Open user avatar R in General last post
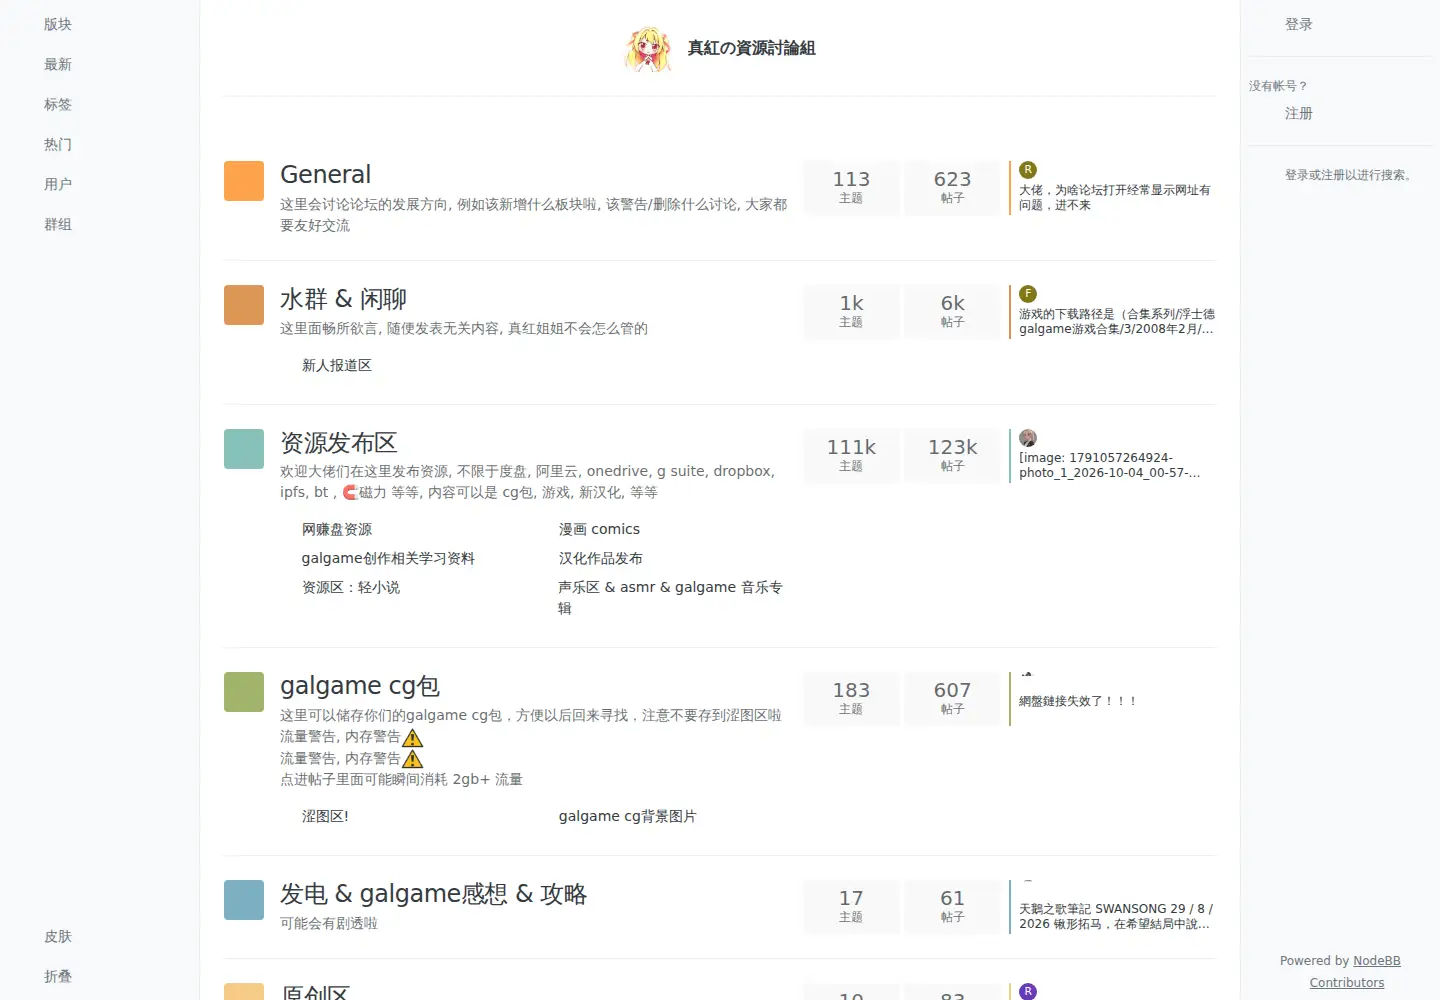The height and width of the screenshot is (1000, 1440). (1028, 170)
